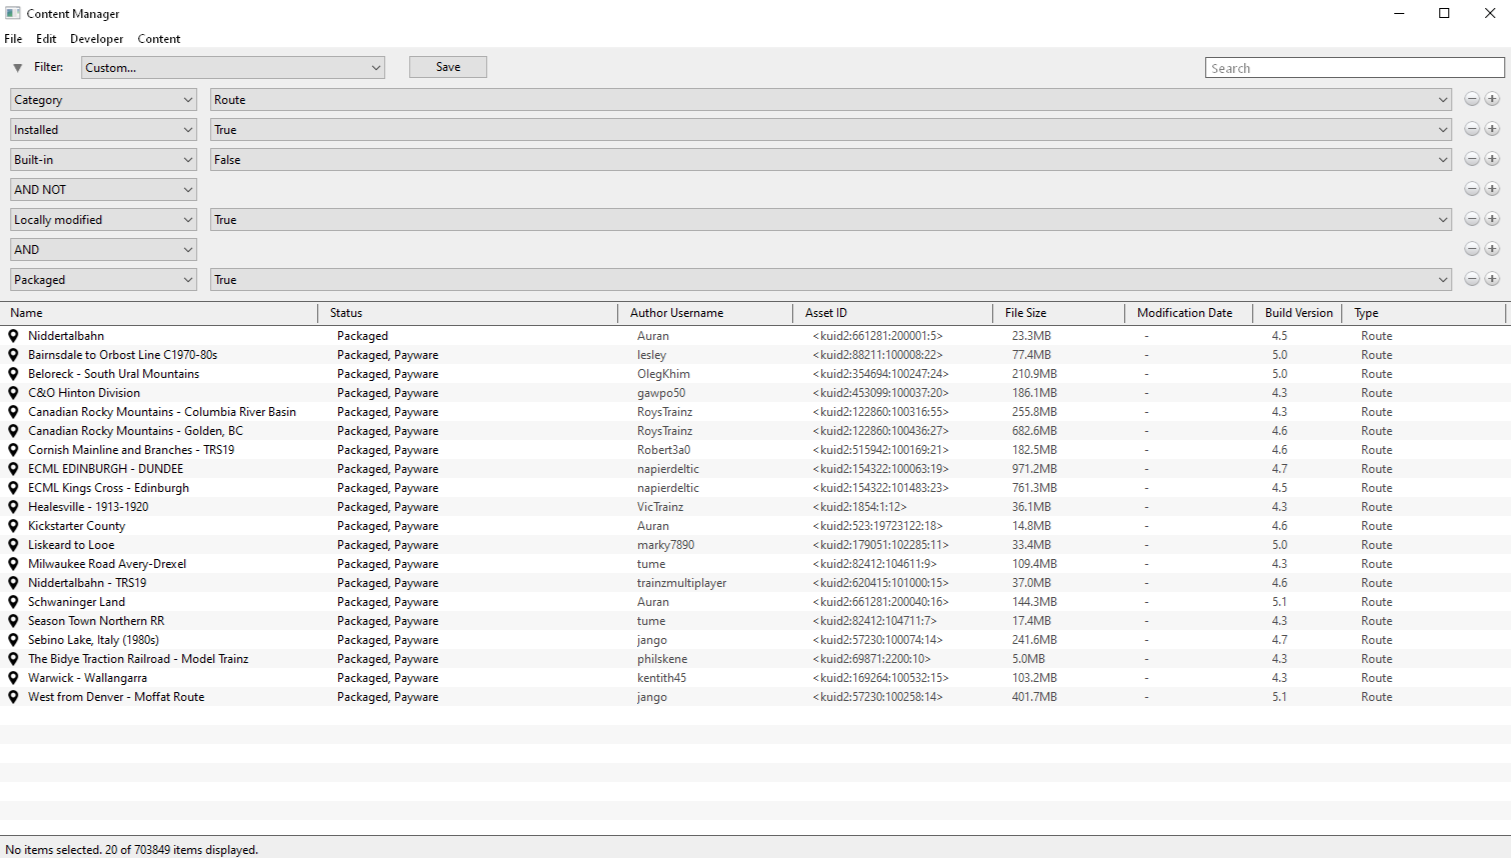The image size is (1511, 858).
Task: Remove the Built-in filter row with minus icon
Action: pyautogui.click(x=1472, y=159)
